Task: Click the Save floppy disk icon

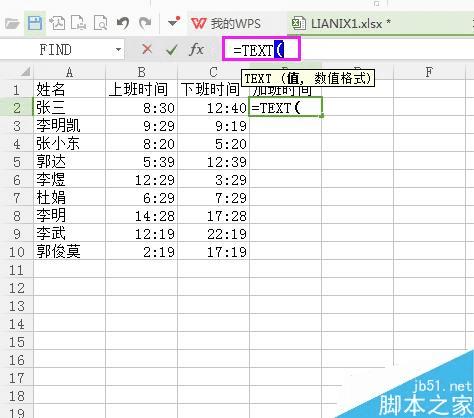Action: 35,23
